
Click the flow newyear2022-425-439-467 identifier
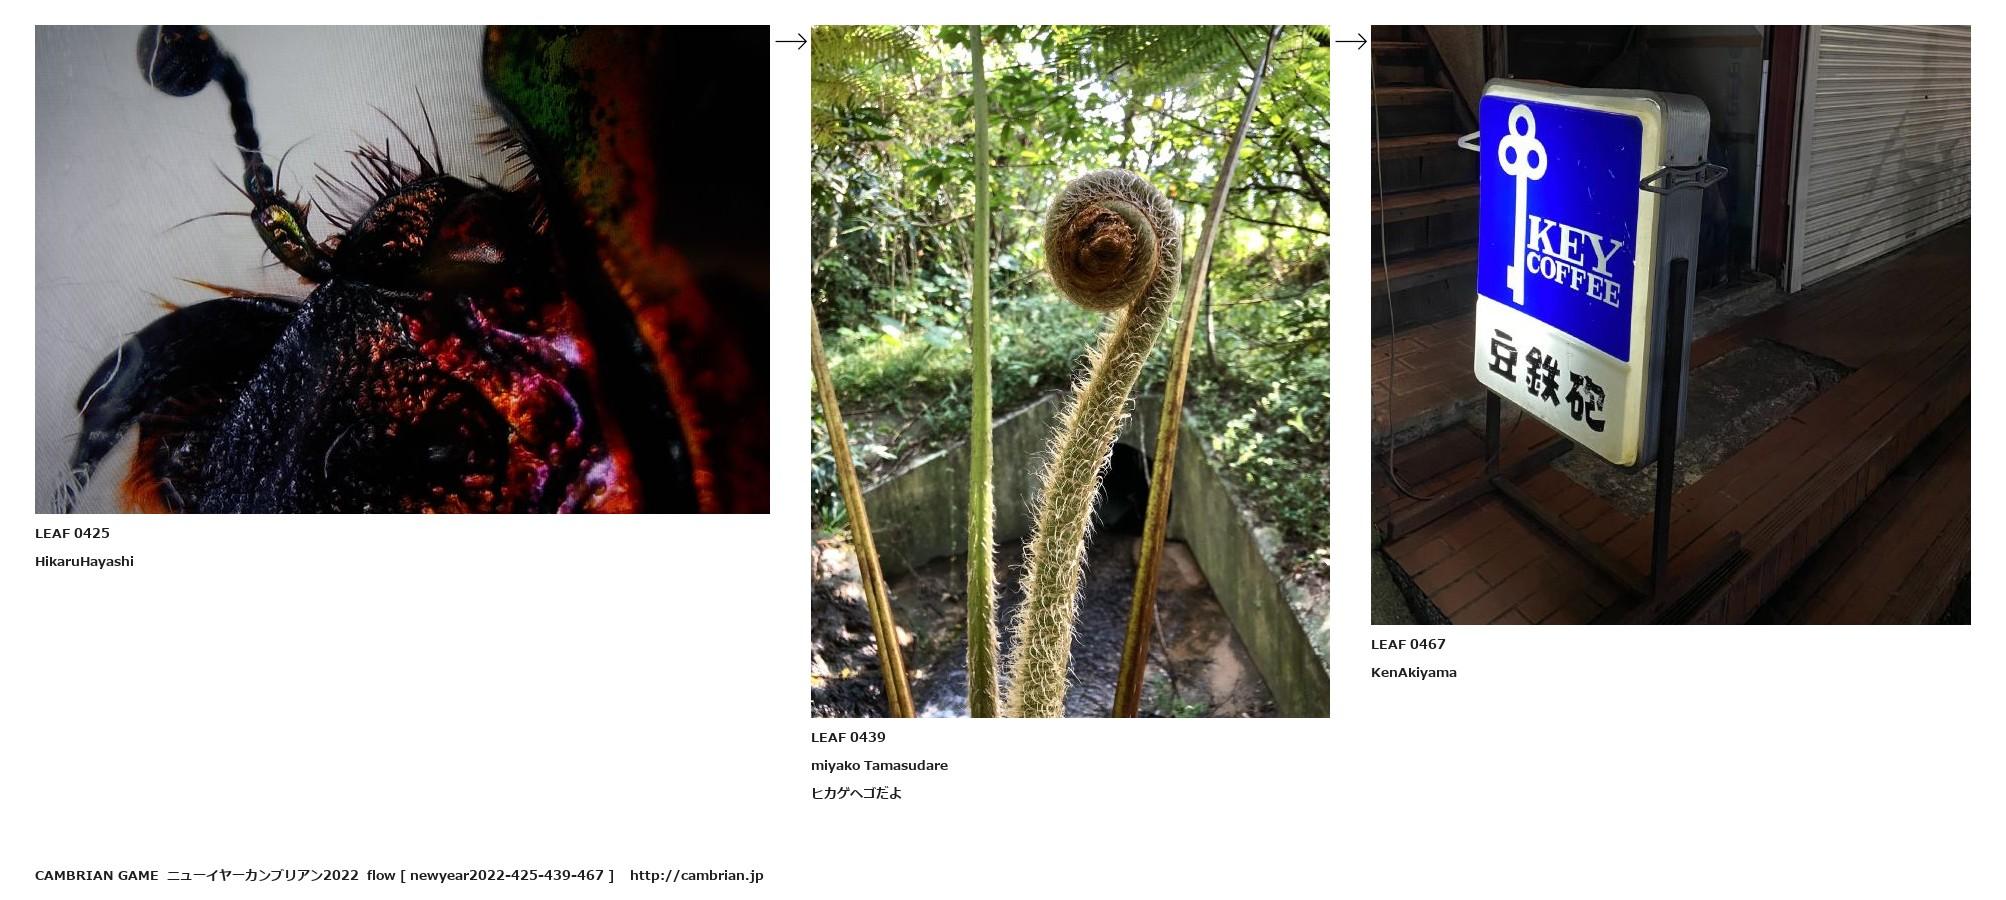490,876
